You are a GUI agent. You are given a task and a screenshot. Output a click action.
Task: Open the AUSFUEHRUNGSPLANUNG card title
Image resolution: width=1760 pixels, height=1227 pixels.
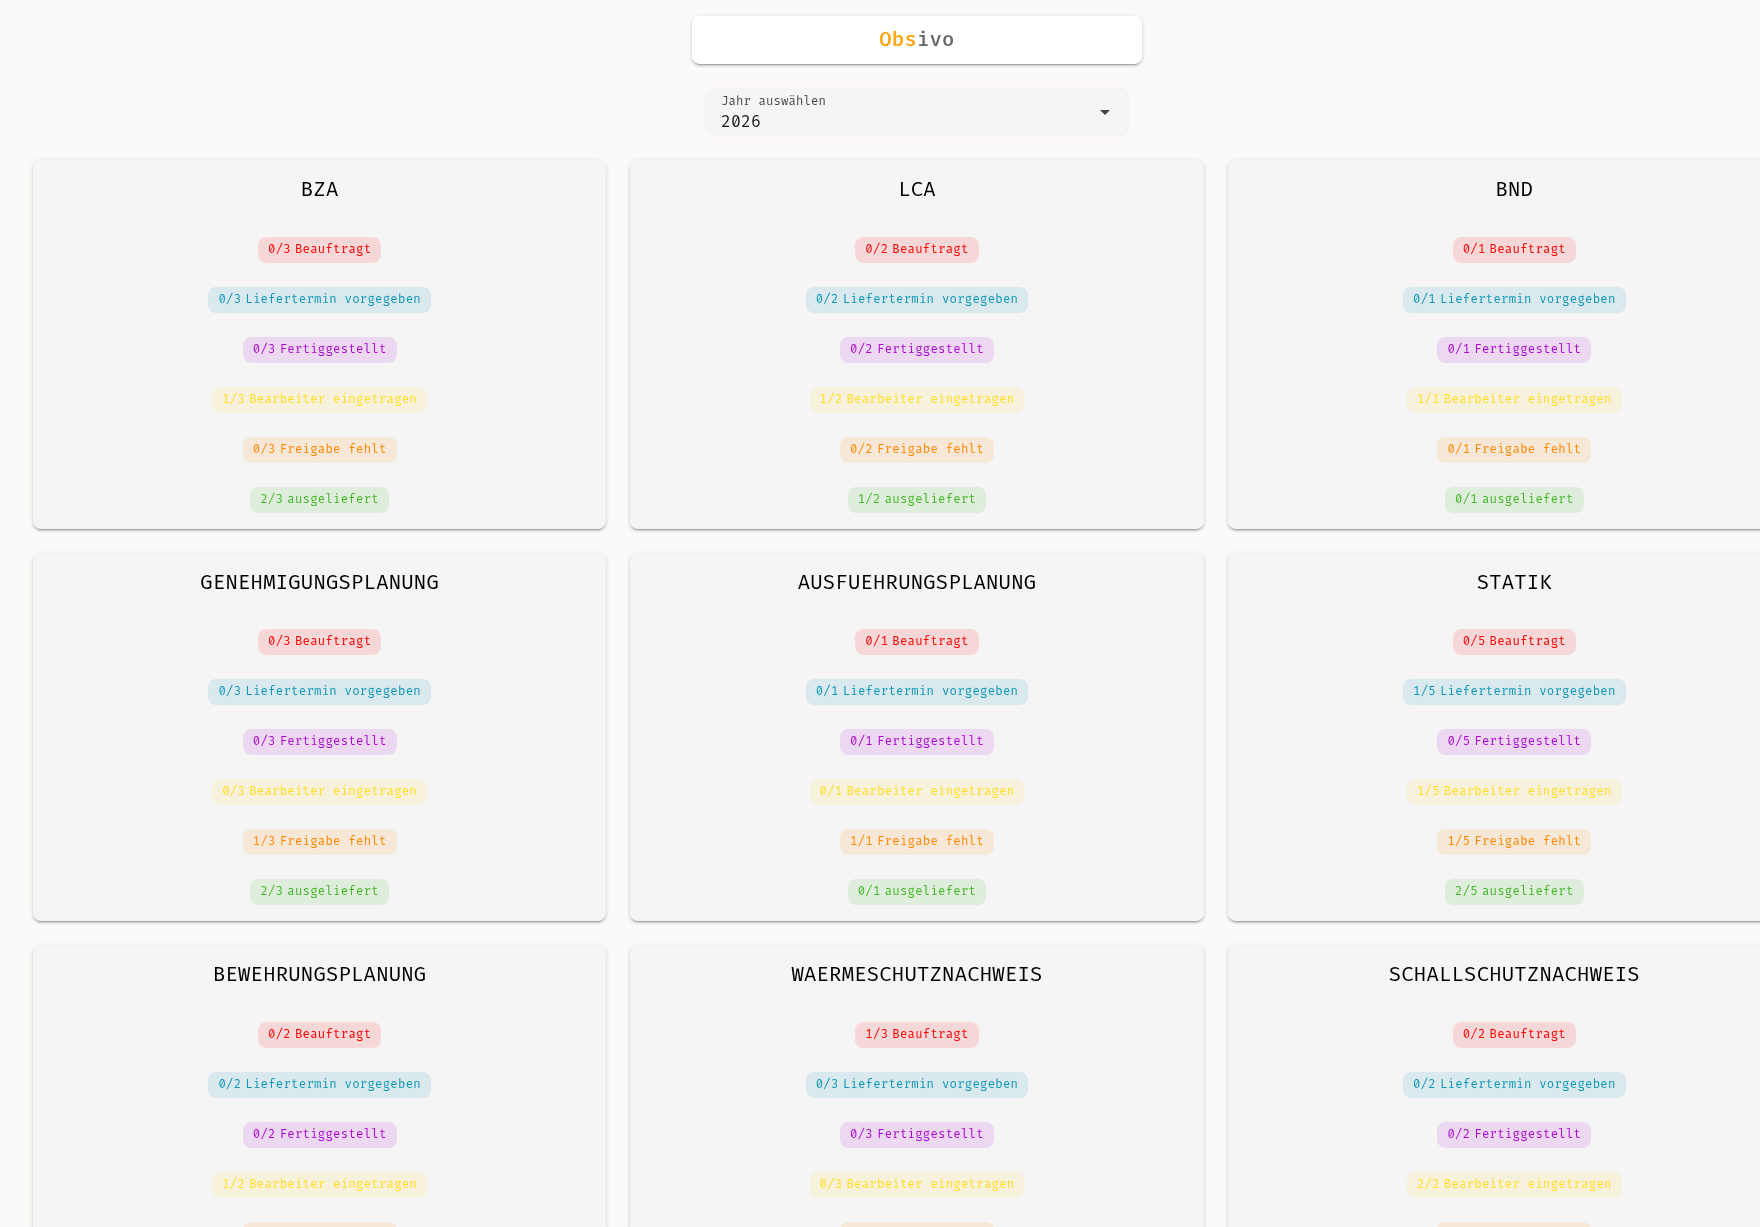(917, 583)
